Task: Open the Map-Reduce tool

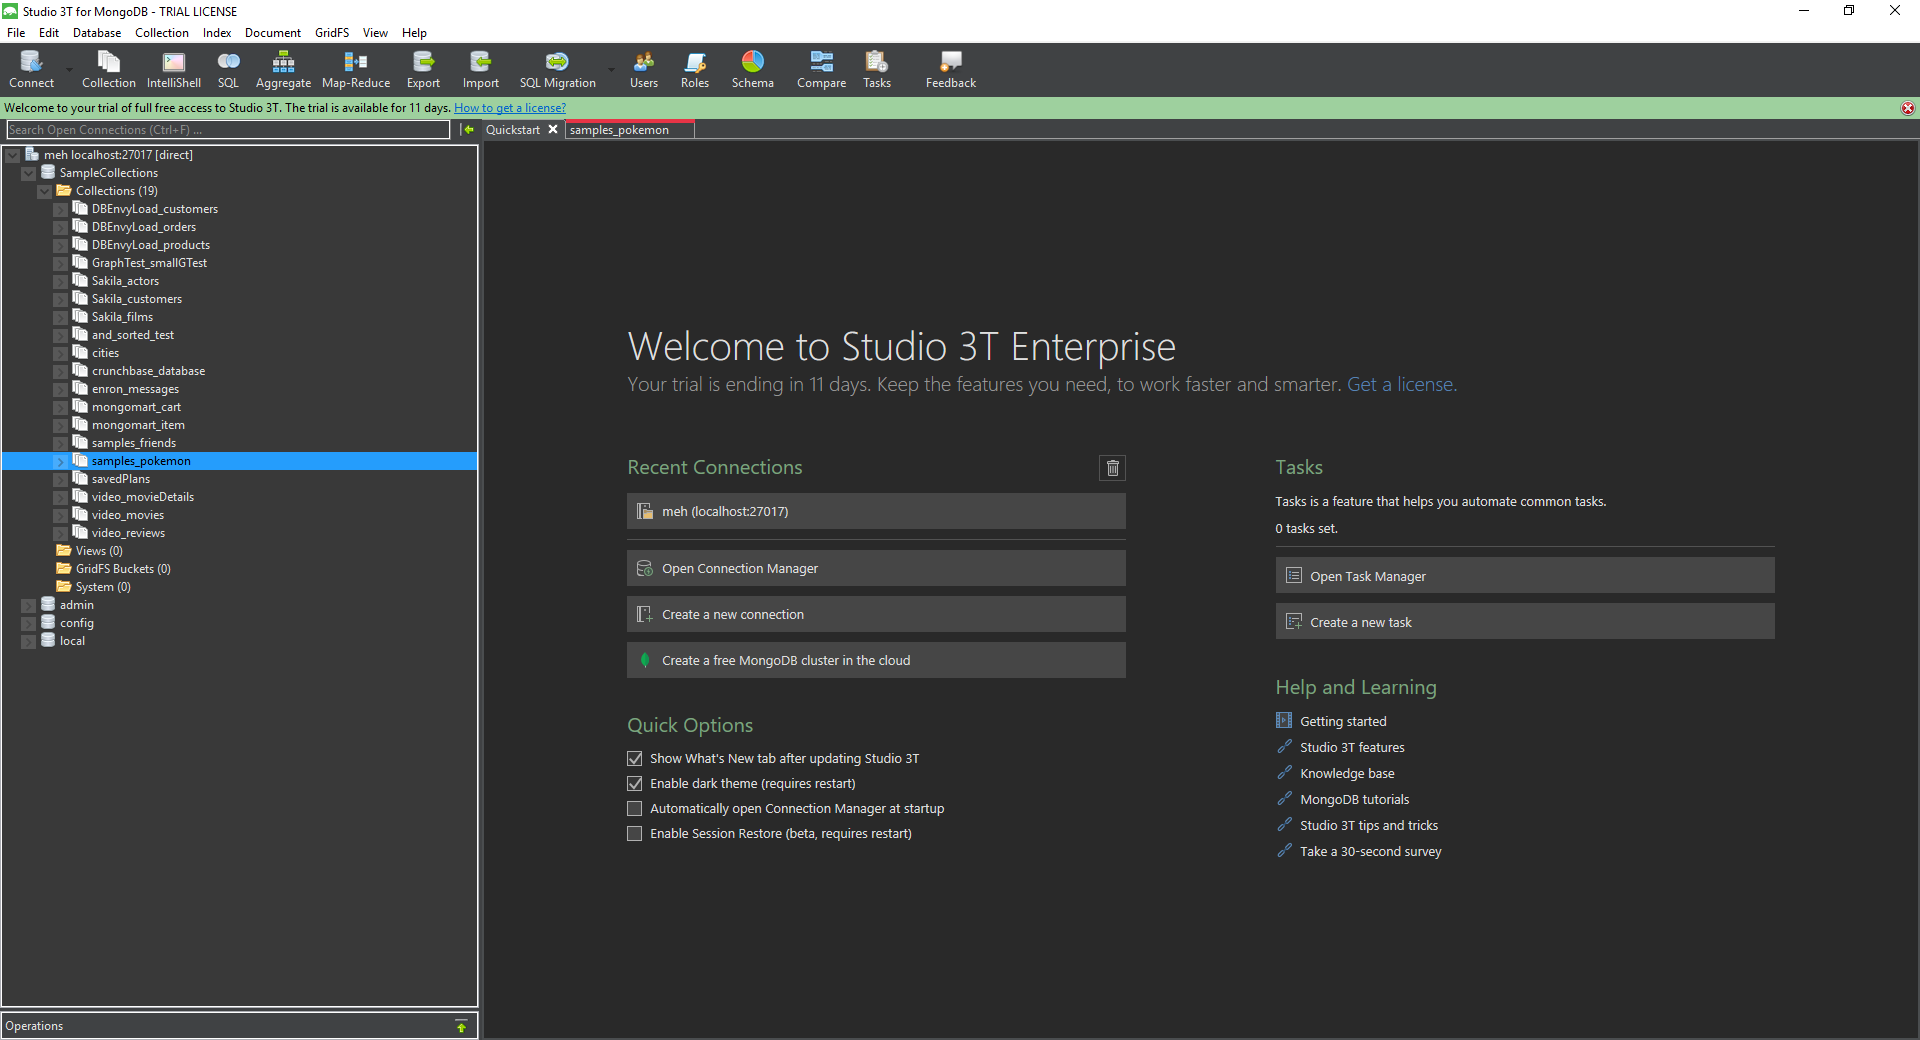Action: [x=355, y=69]
